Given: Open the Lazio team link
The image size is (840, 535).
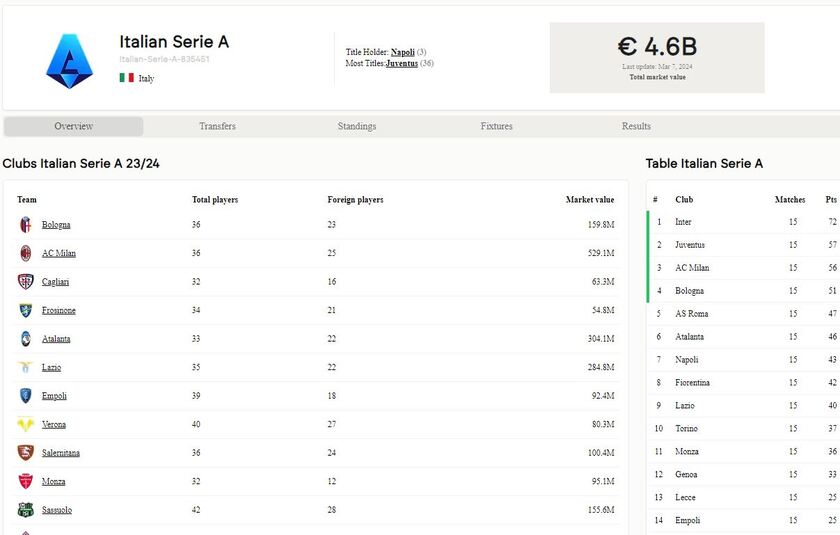Looking at the screenshot, I should click(51, 367).
